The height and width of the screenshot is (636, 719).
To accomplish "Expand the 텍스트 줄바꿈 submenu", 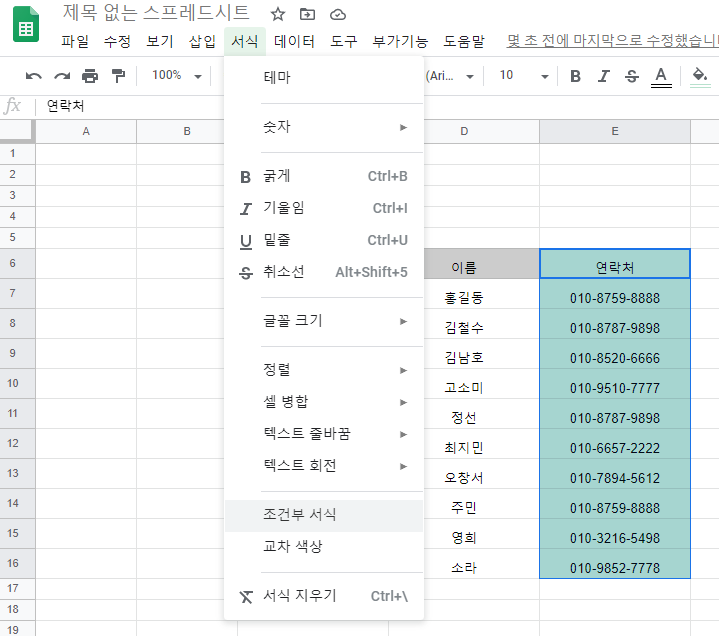I will point(324,434).
